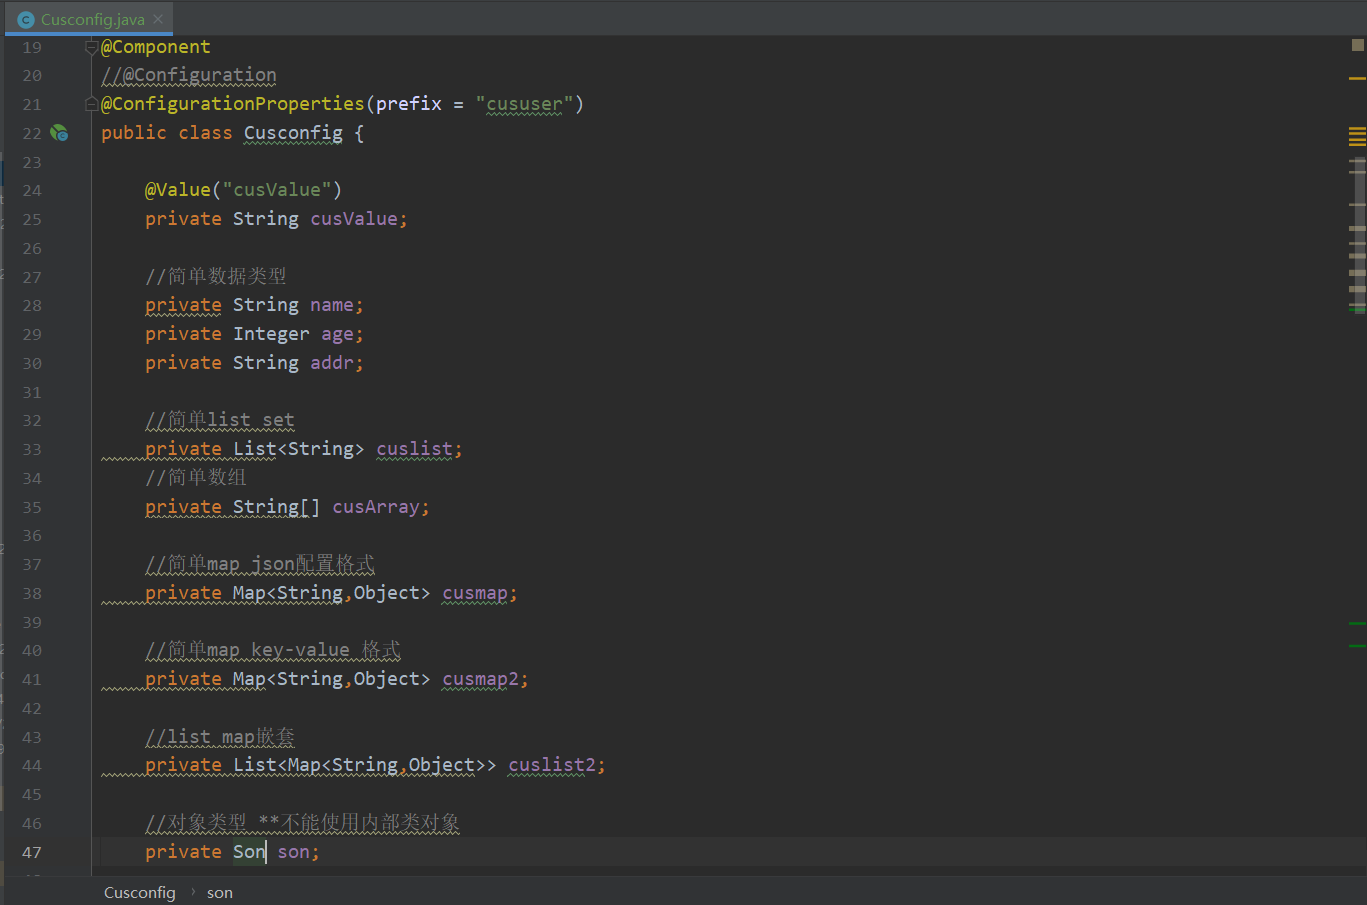
Task: Collapse the @Component annotation fold on line 19
Action: pos(90,46)
